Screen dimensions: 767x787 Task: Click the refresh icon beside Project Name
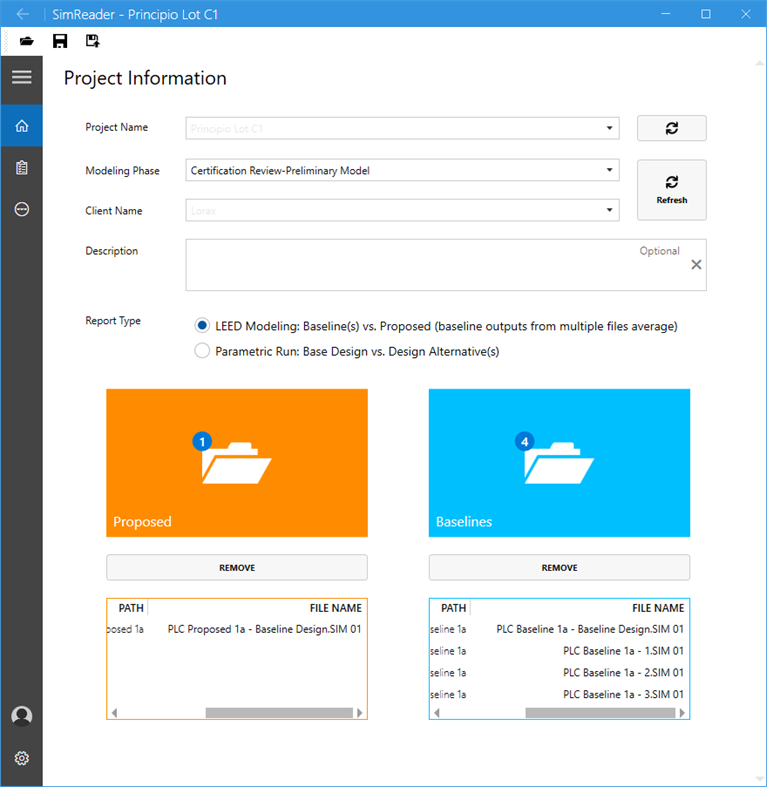pyautogui.click(x=672, y=128)
